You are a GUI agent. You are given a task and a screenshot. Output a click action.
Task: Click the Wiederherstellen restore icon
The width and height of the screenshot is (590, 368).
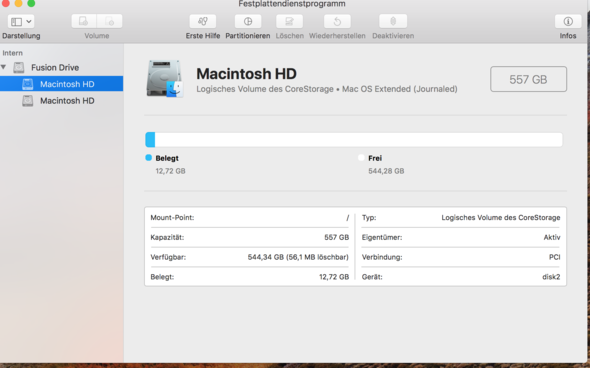(x=337, y=21)
